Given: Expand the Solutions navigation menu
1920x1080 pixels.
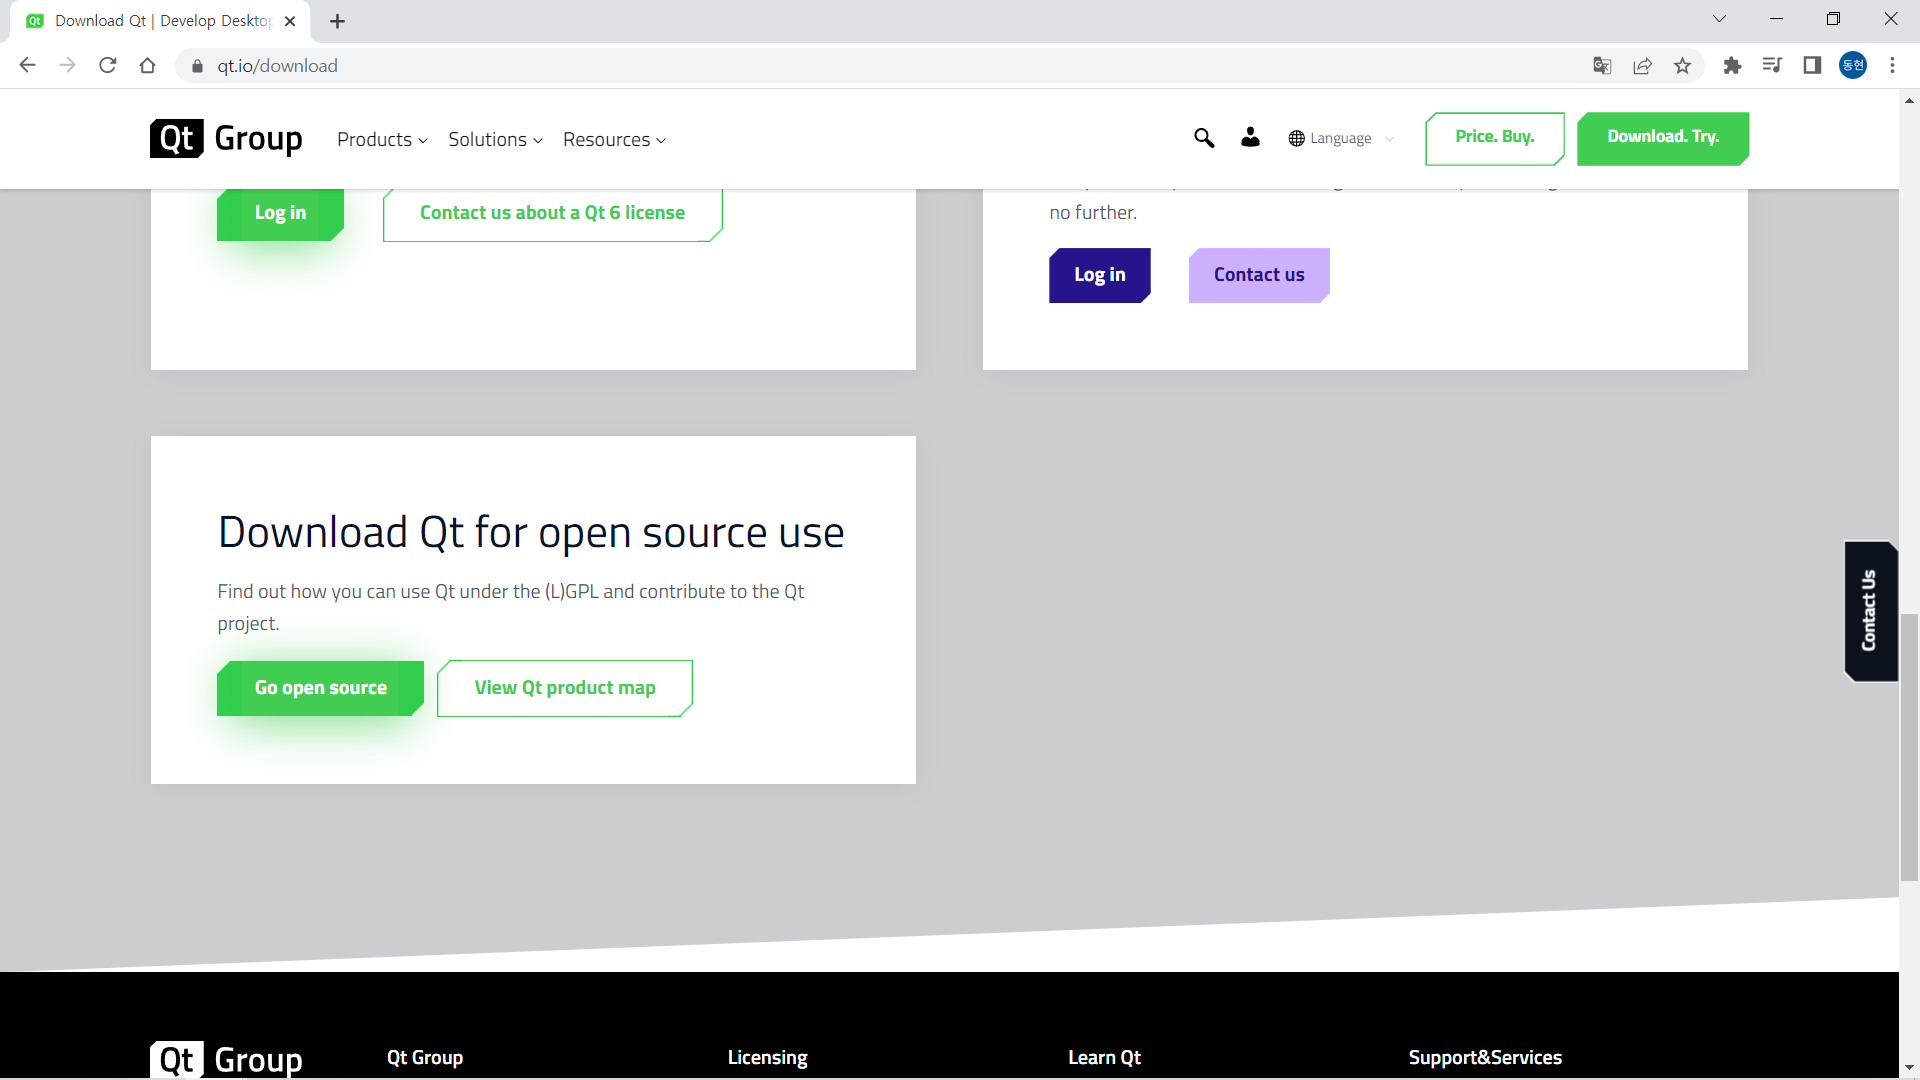Looking at the screenshot, I should 495,140.
